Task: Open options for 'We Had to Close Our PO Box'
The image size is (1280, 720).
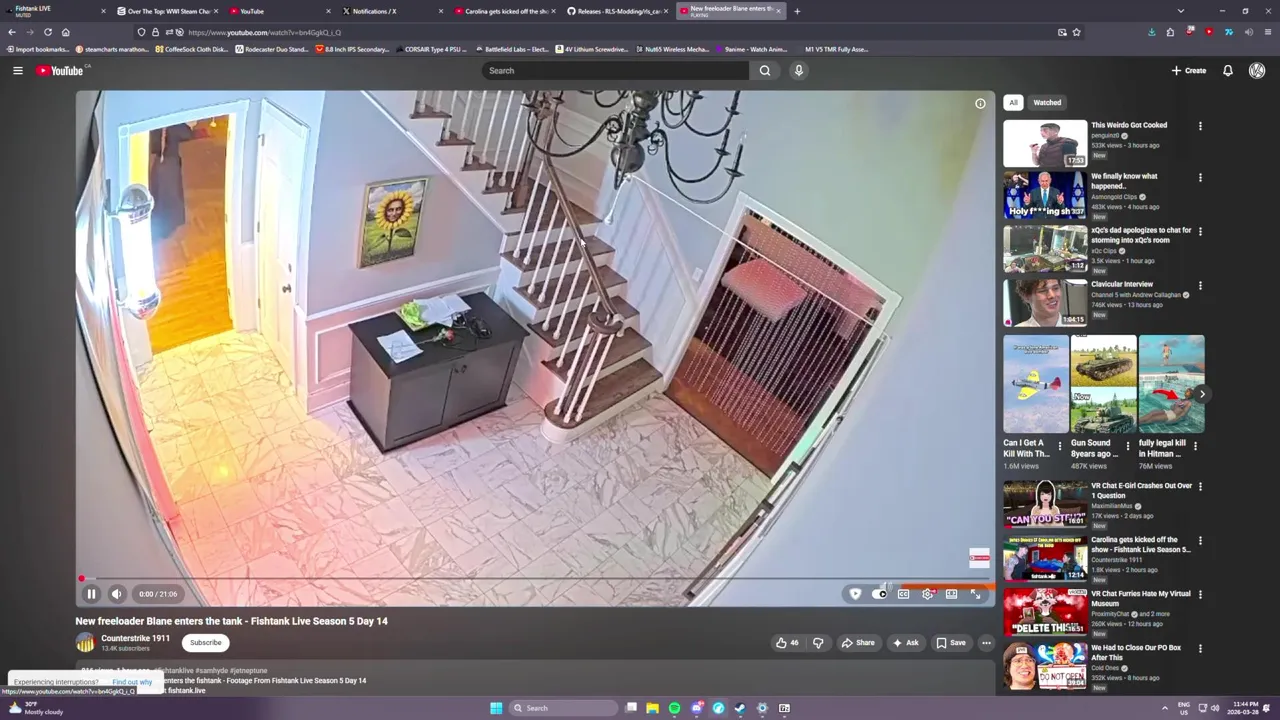Action: click(x=1200, y=649)
